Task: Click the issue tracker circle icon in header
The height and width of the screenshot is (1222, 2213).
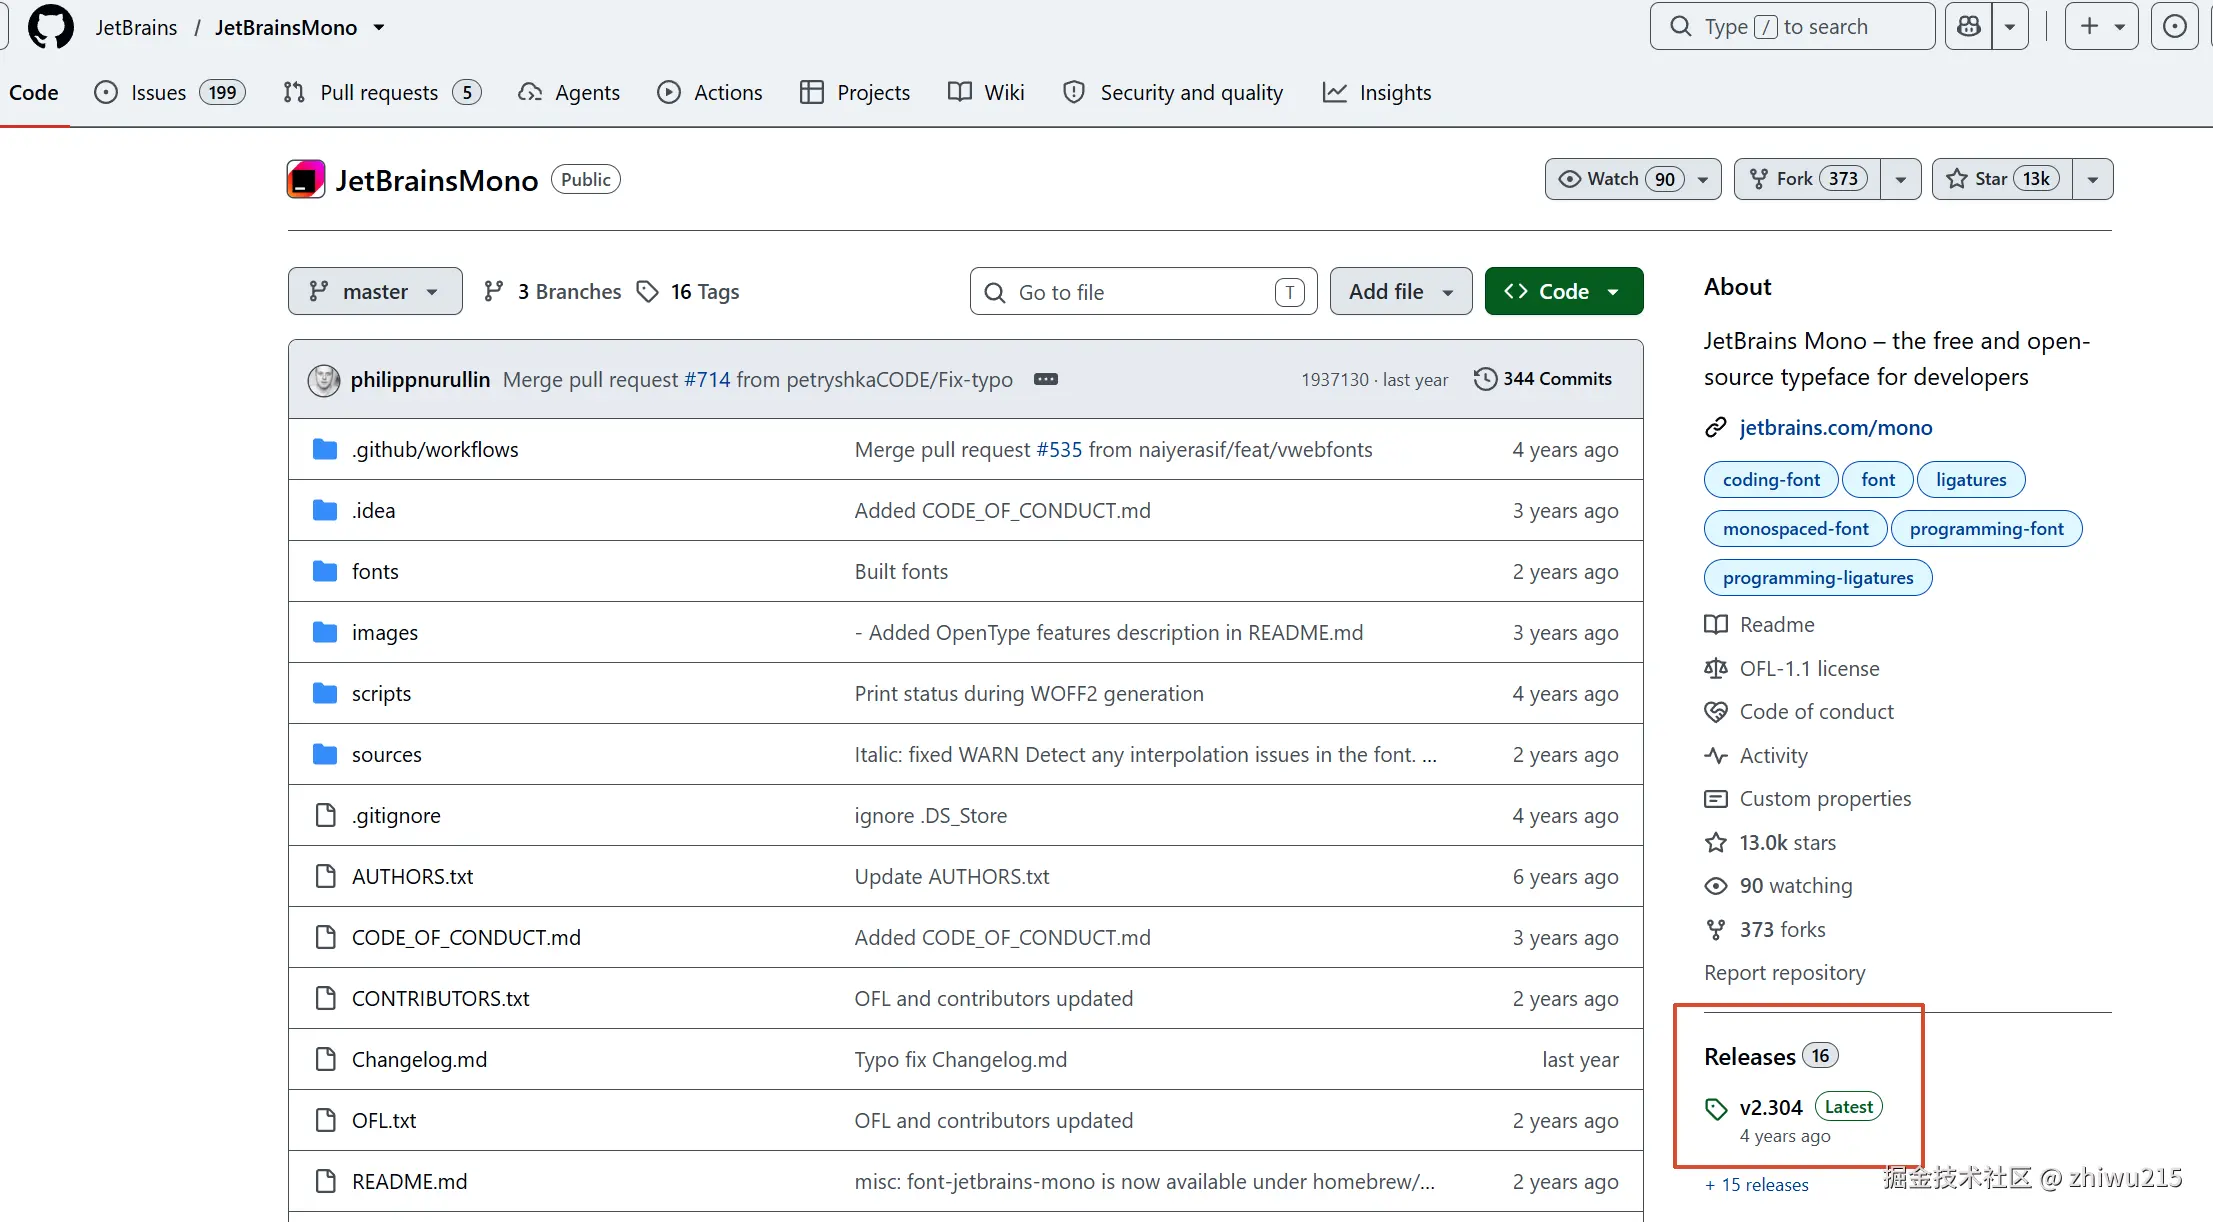Action: click(2175, 26)
